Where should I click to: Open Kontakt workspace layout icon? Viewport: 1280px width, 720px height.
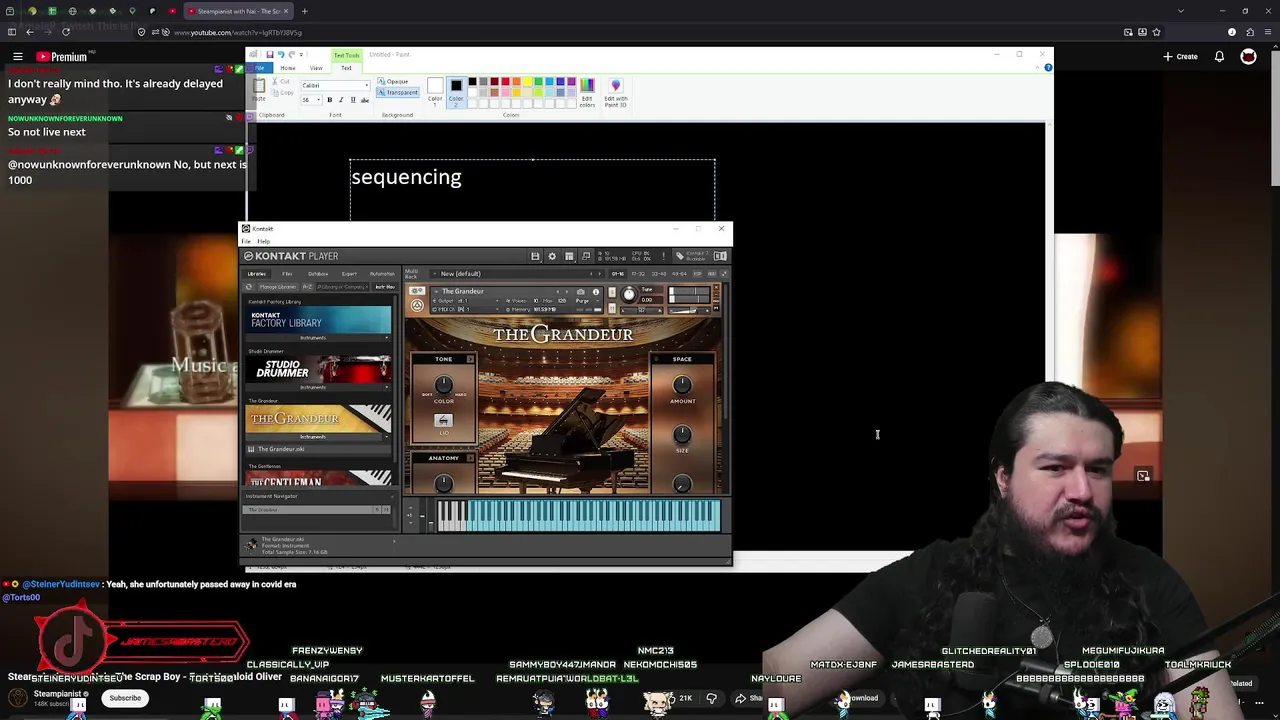[x=569, y=256]
